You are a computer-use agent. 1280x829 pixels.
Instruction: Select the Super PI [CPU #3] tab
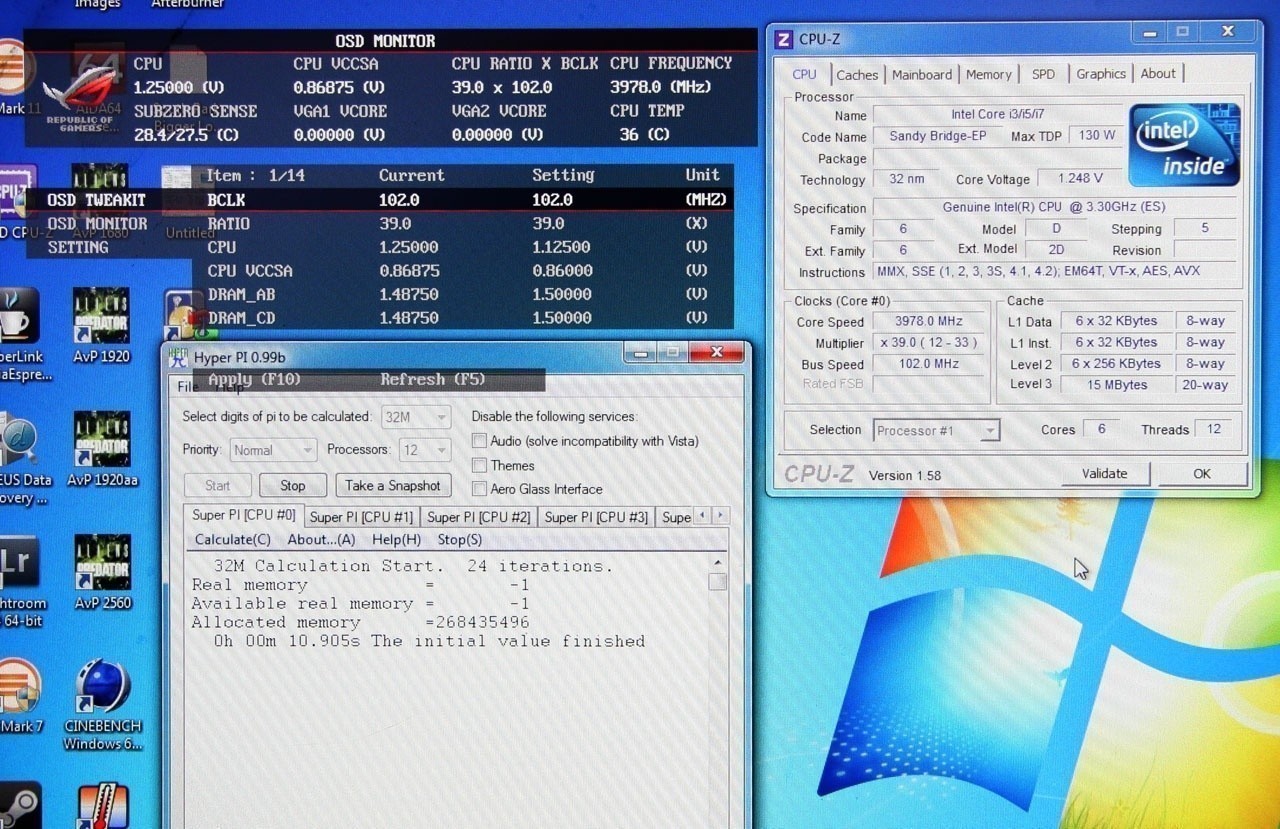596,517
